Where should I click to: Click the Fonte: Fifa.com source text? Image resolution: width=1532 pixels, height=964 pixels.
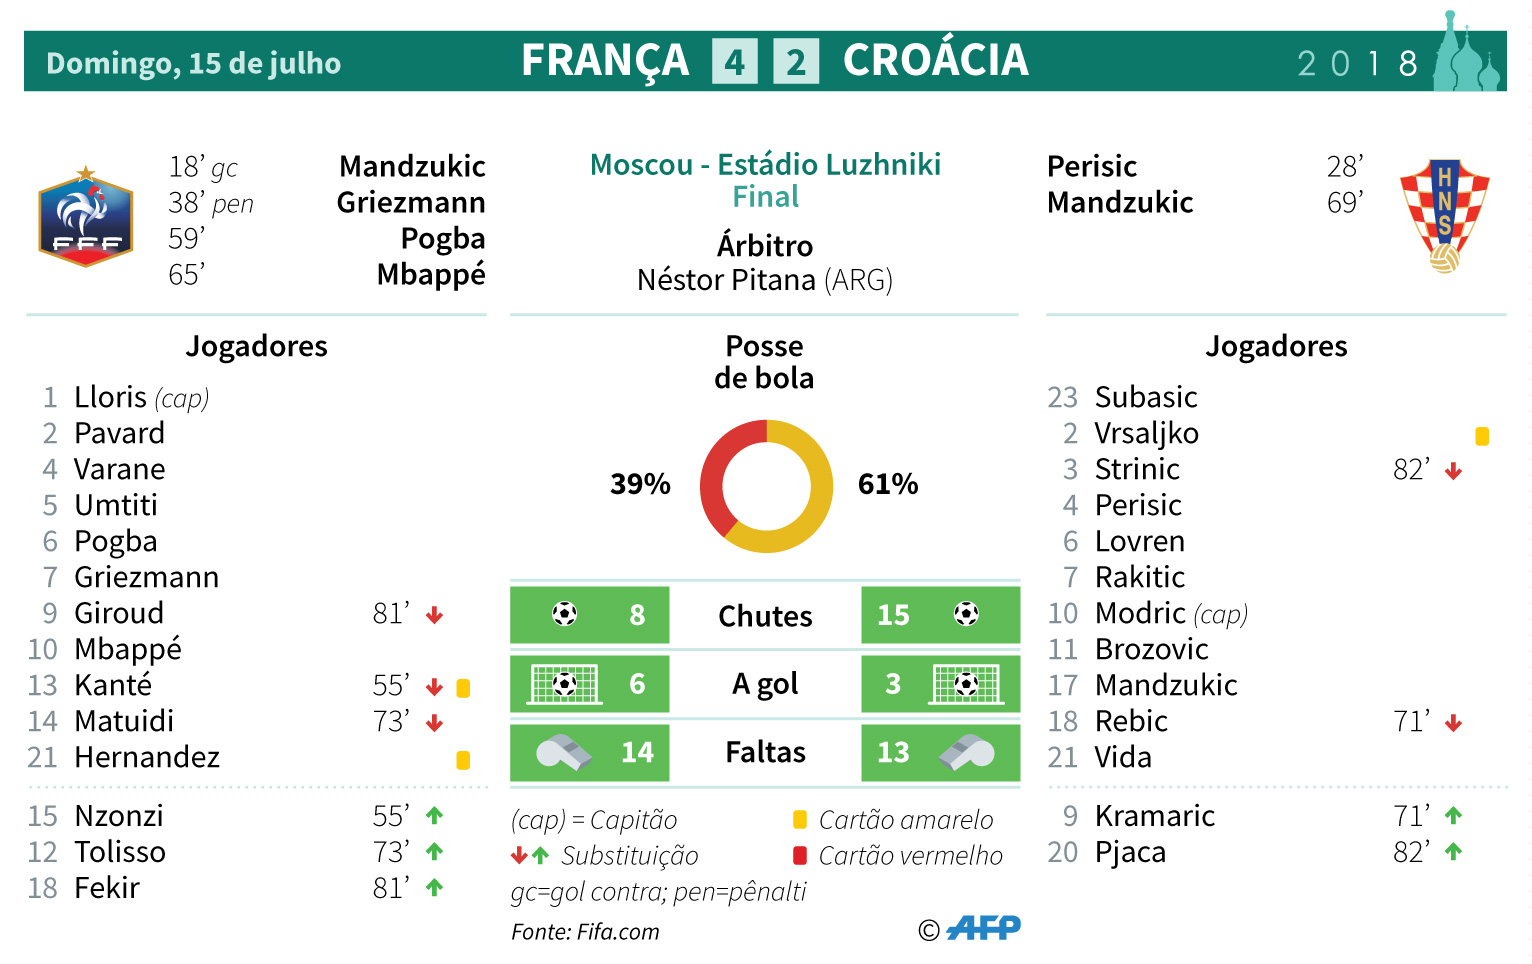[x=585, y=932]
